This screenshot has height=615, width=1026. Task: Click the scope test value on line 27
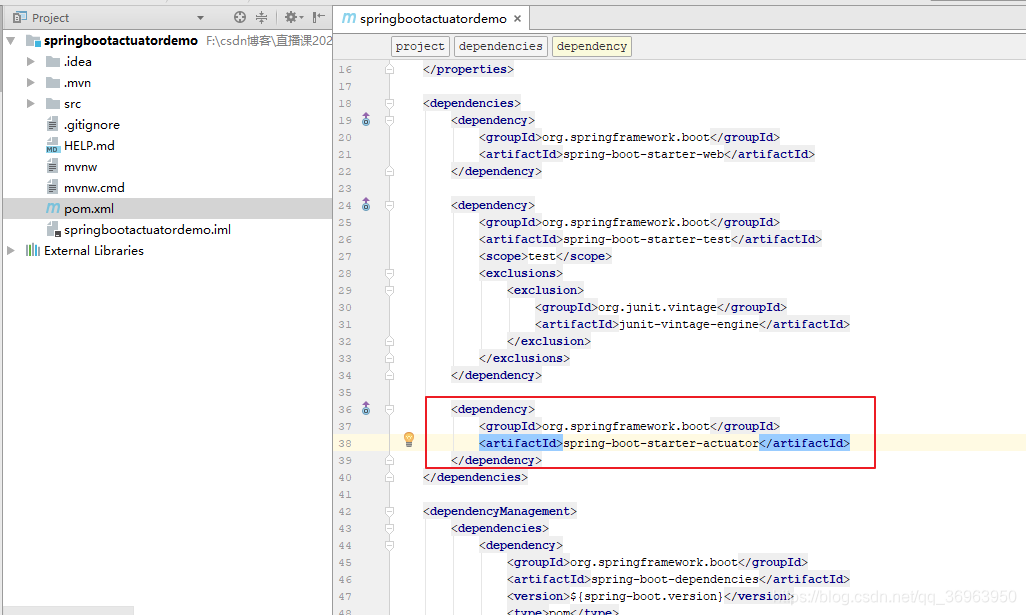542,256
